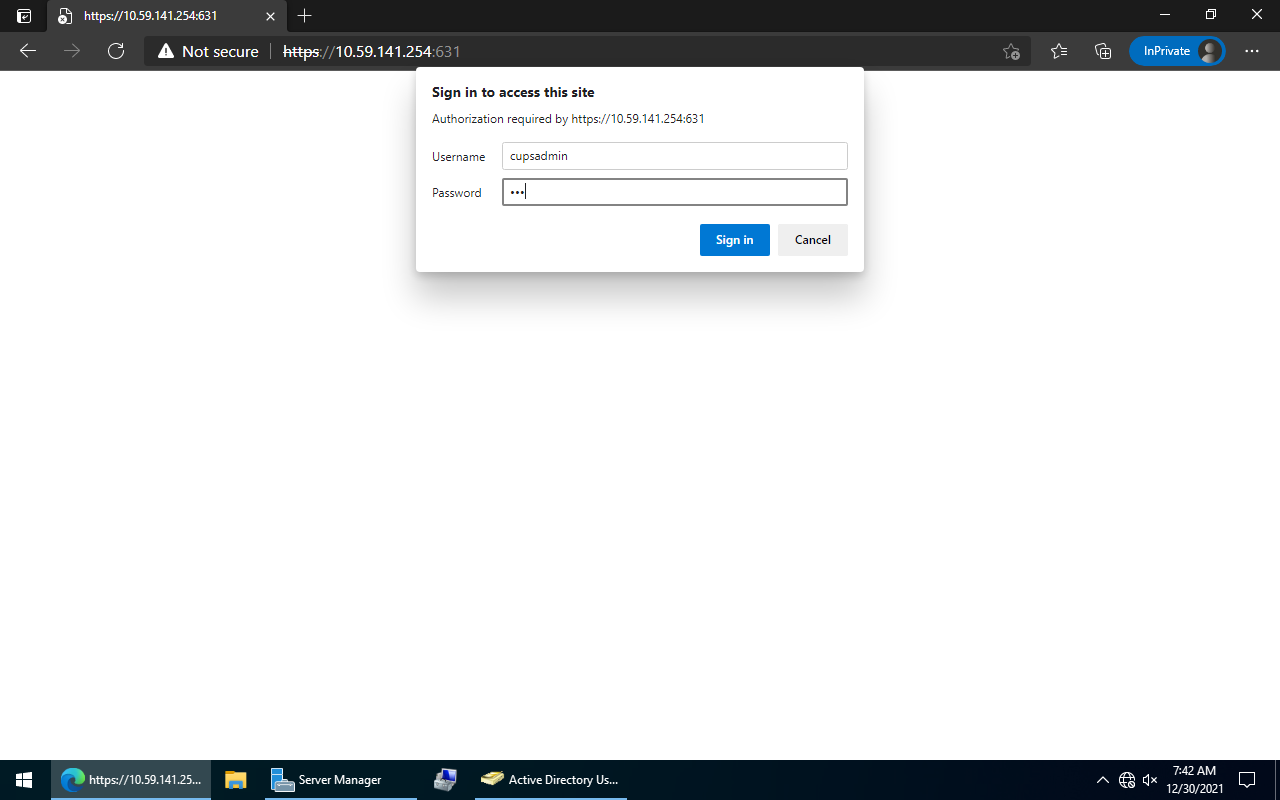Open Active Directory Users from taskbar
Viewport: 1280px width, 800px height.
[550, 779]
